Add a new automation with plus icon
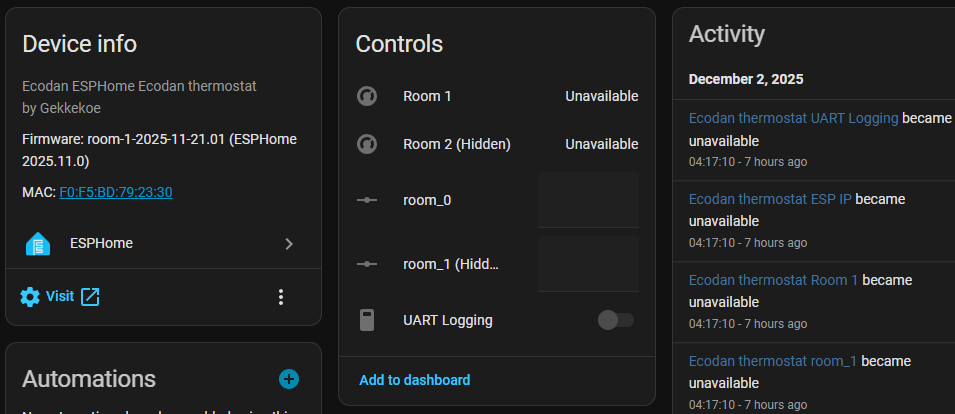 point(289,378)
